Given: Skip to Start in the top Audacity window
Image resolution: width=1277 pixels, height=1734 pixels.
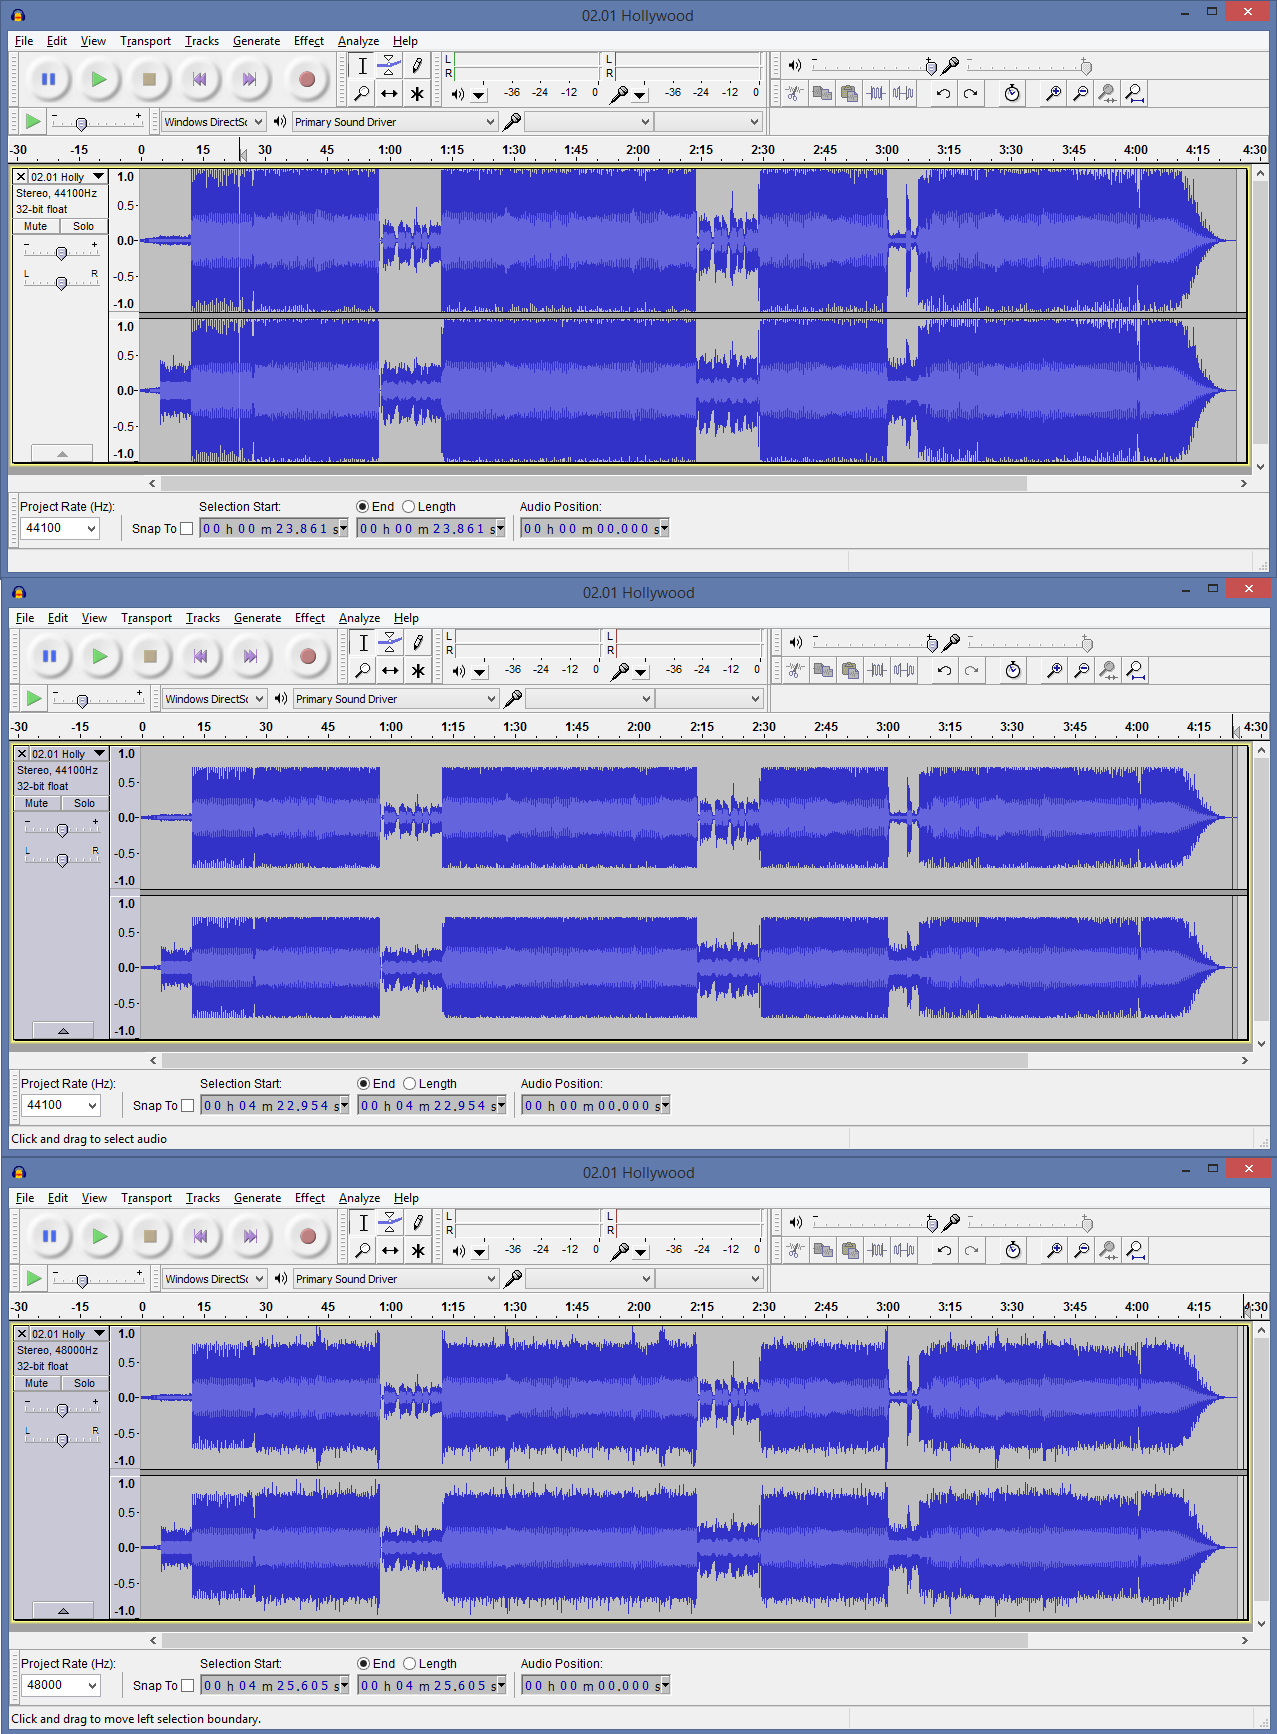Looking at the screenshot, I should (200, 79).
